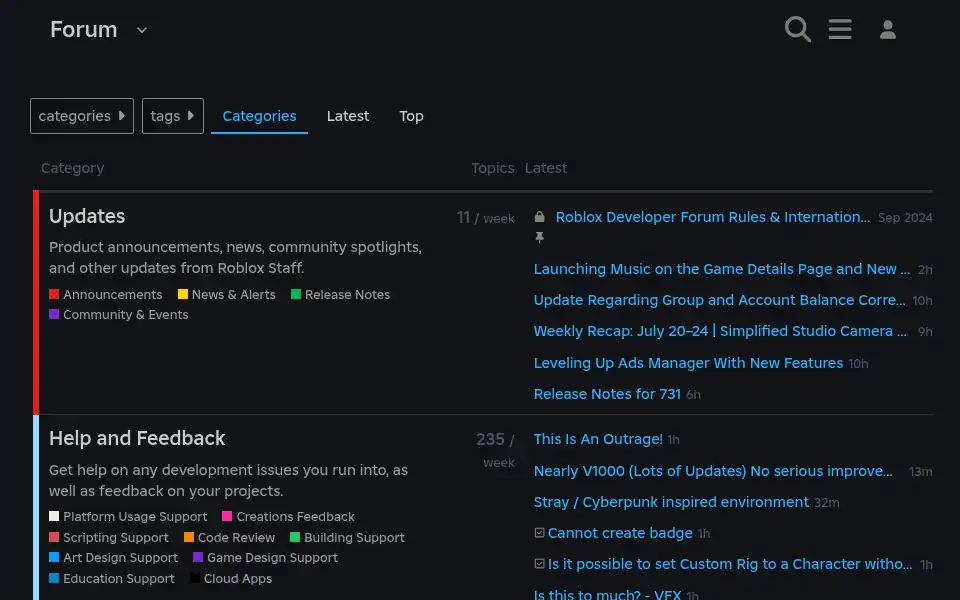The image size is (960, 600).
Task: Open the categories filter dropdown
Action: (82, 116)
